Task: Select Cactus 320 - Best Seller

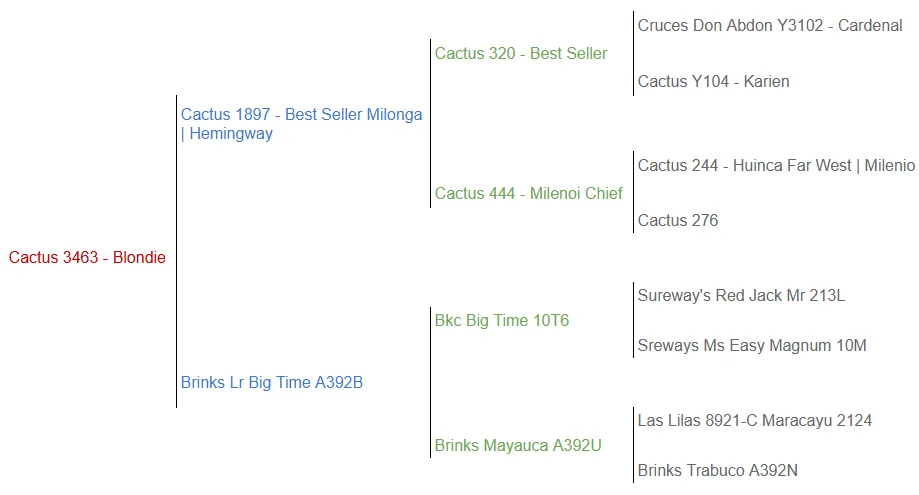Action: (x=520, y=54)
